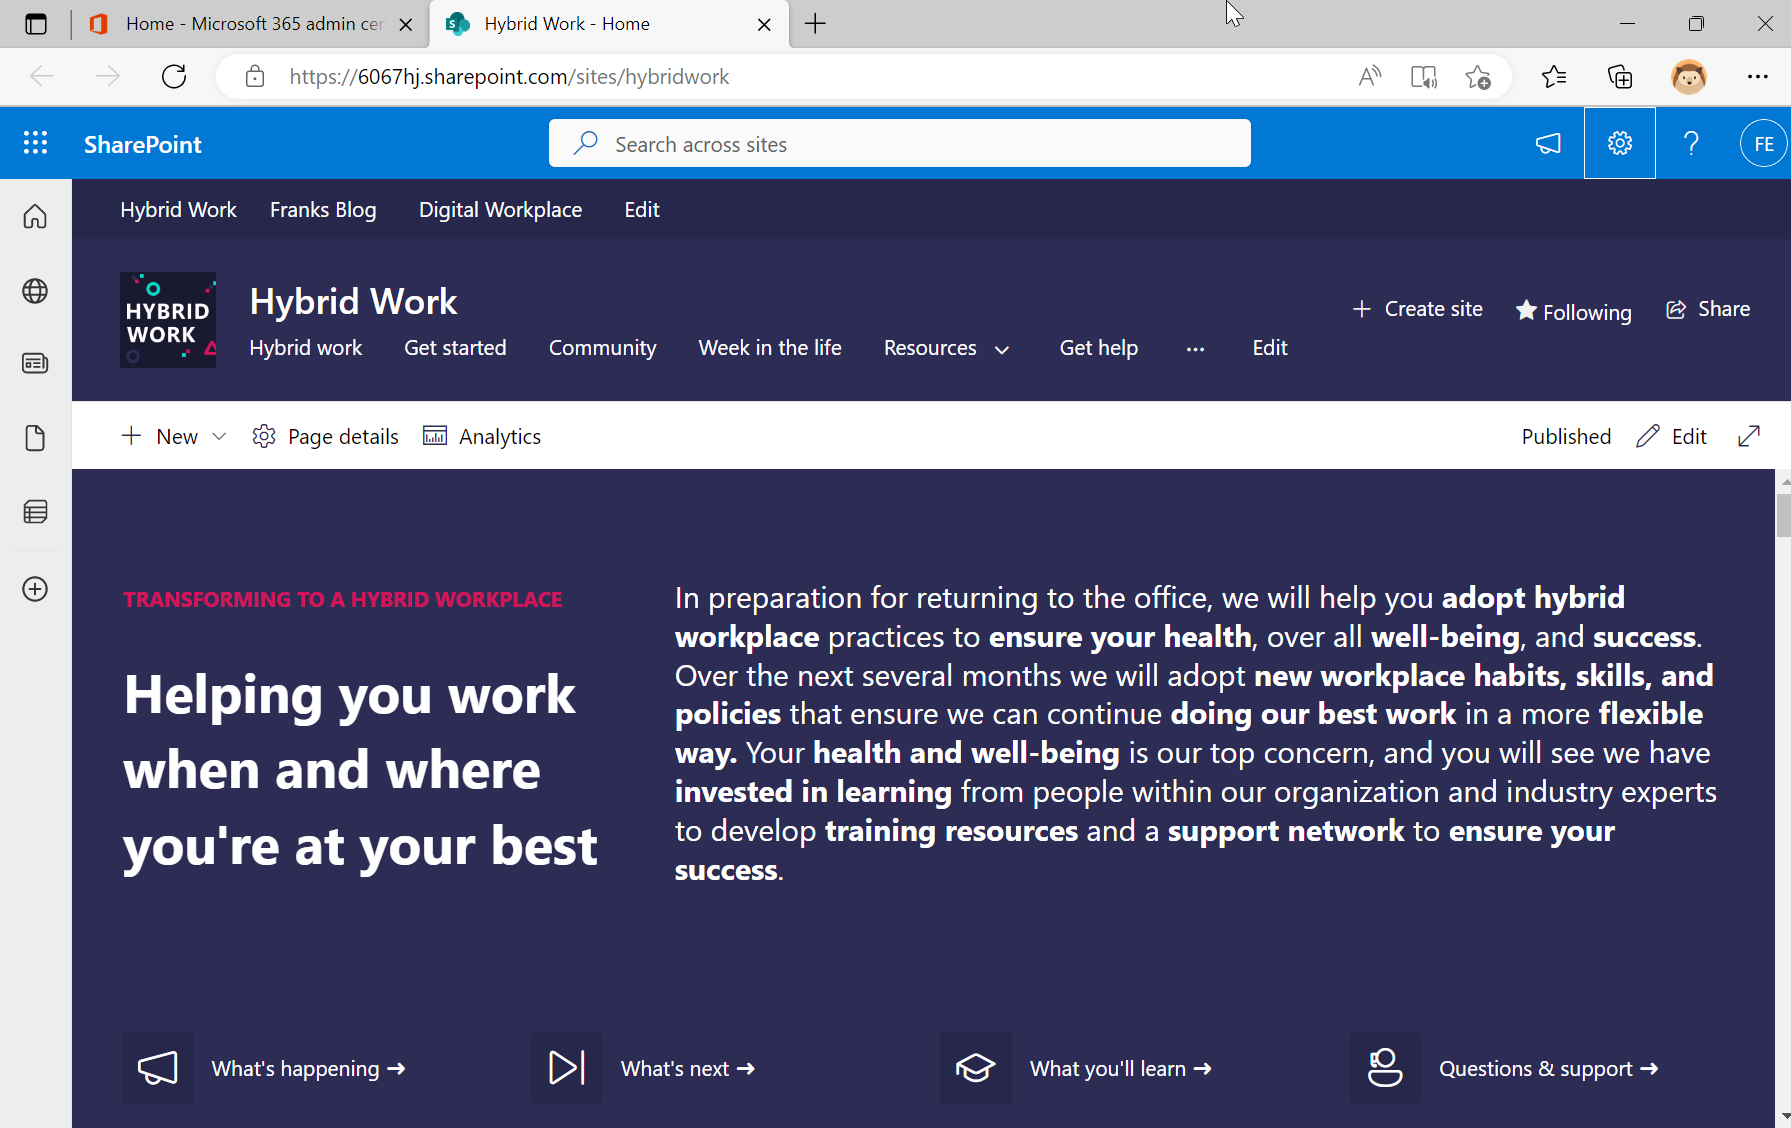Viewport: 1791px width, 1128px height.
Task: Open My Sites globe icon in sidebar
Action: pos(35,291)
